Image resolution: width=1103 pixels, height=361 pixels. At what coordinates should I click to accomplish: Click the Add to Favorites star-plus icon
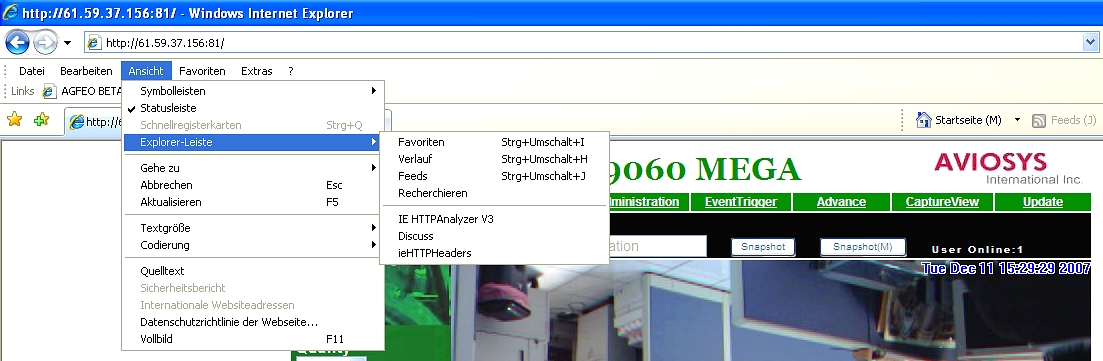42,120
